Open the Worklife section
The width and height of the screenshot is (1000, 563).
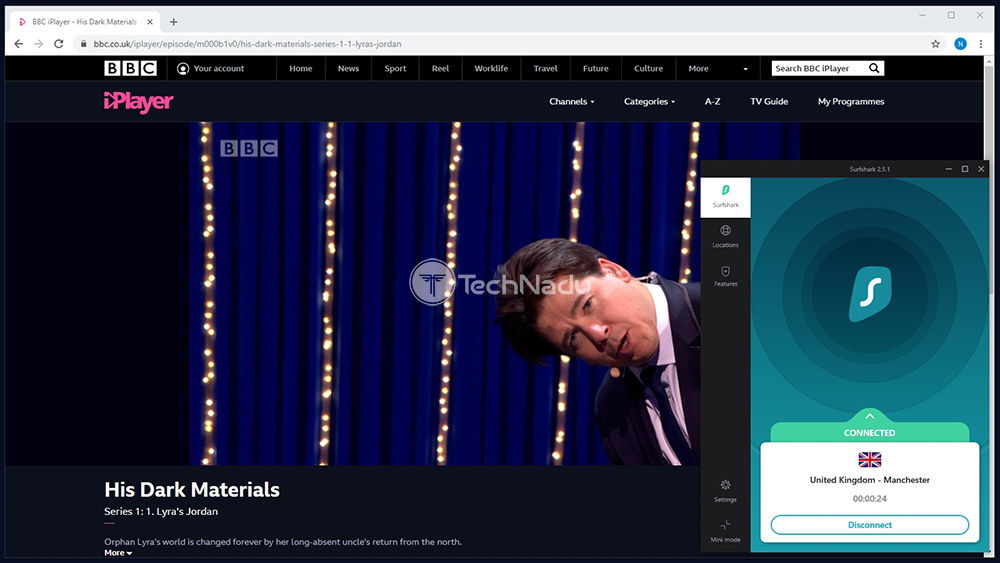pyautogui.click(x=491, y=68)
